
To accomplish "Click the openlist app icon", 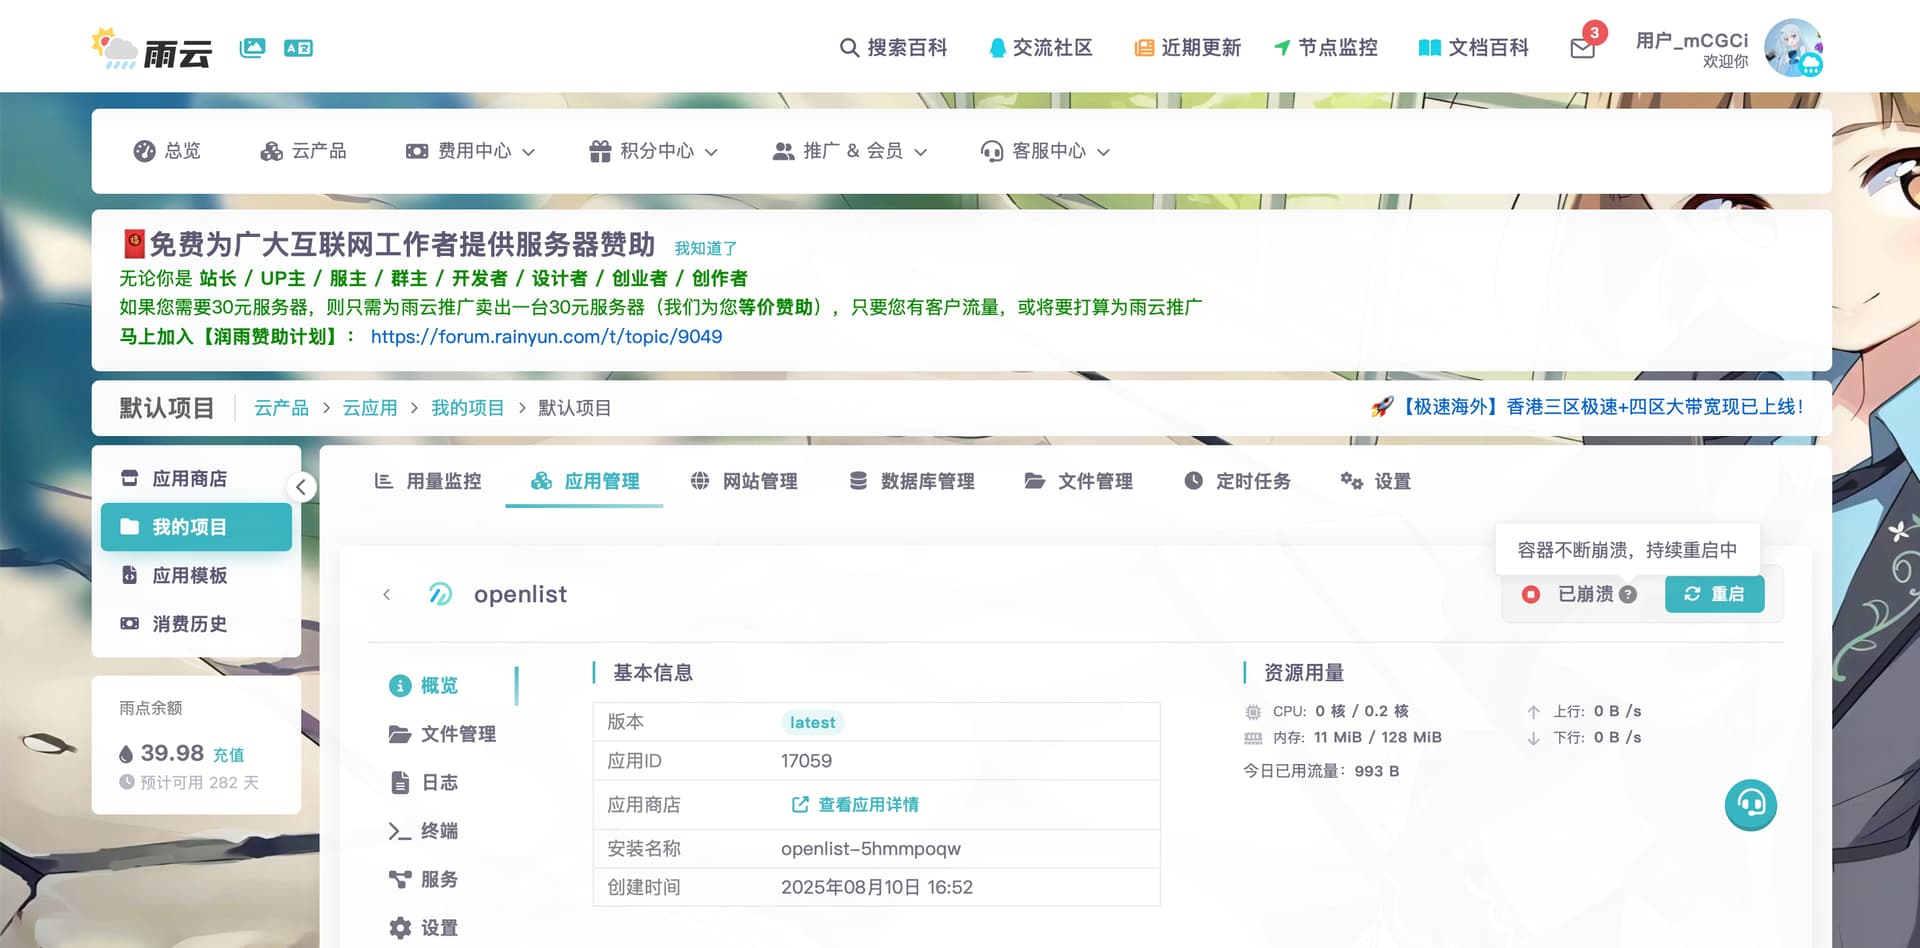I will [440, 594].
